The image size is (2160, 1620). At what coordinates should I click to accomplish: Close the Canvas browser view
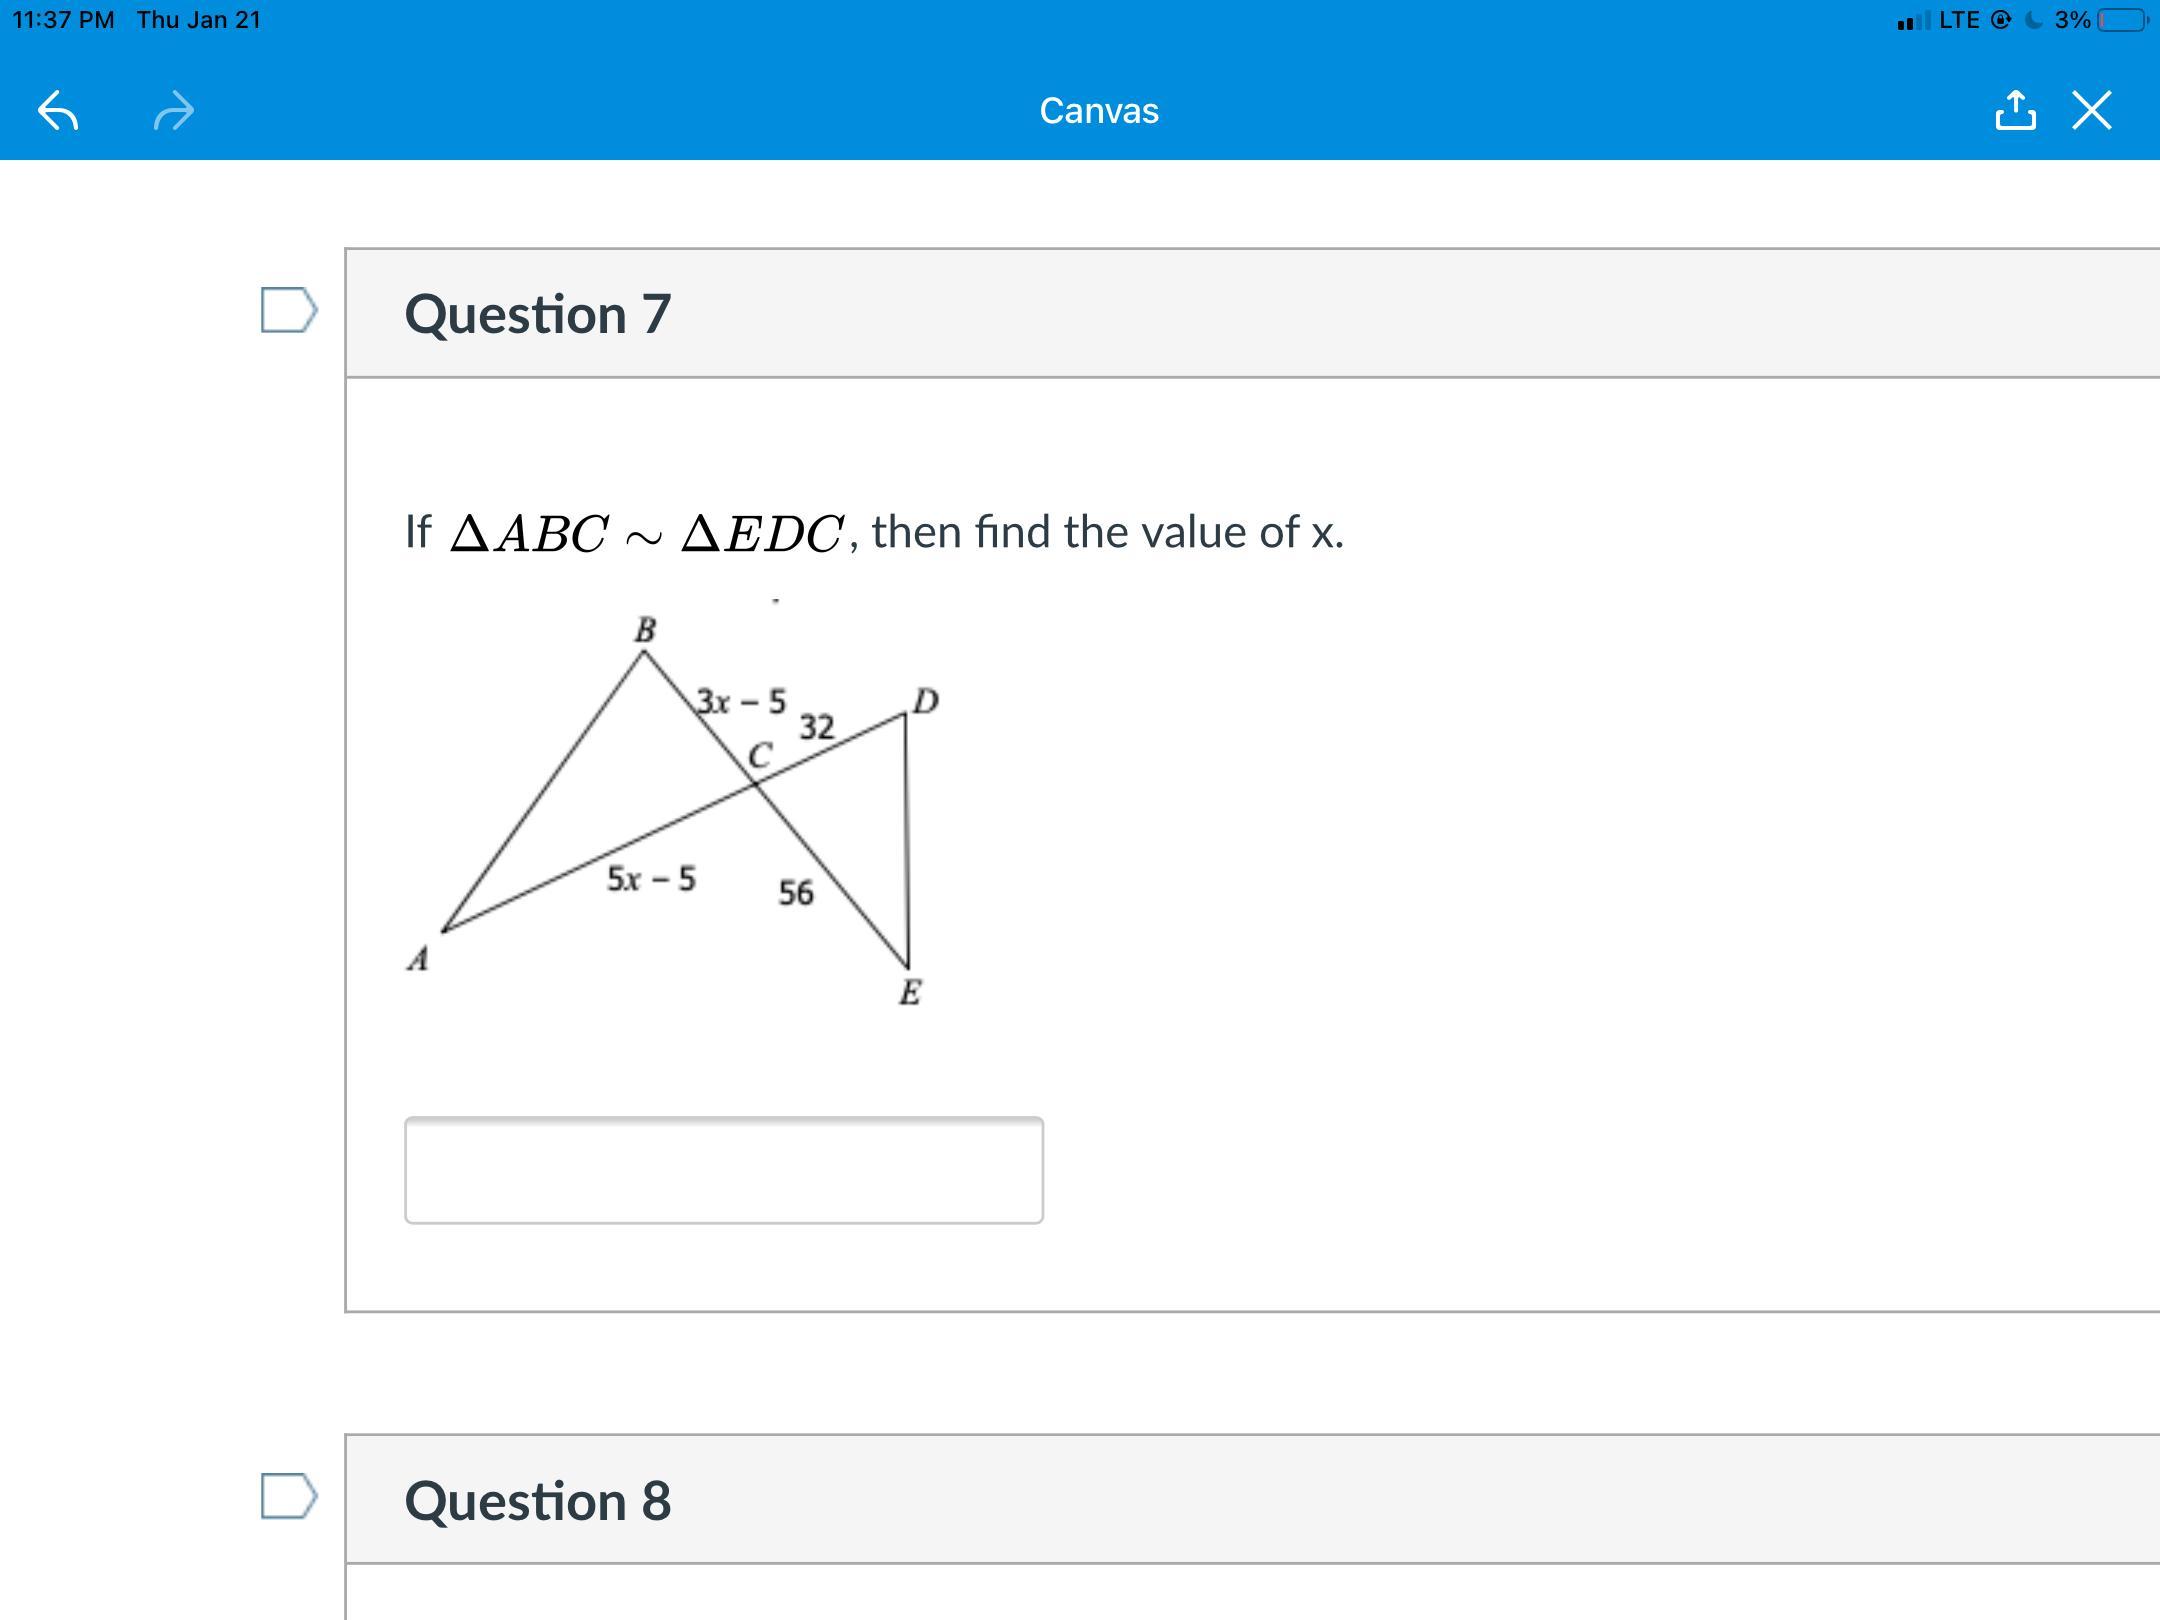point(2092,111)
